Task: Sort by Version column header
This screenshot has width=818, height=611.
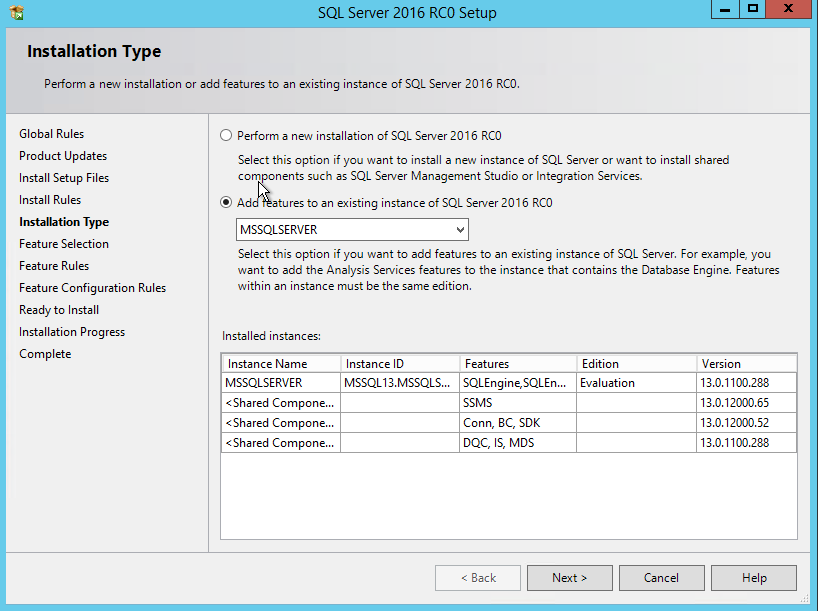Action: (747, 364)
